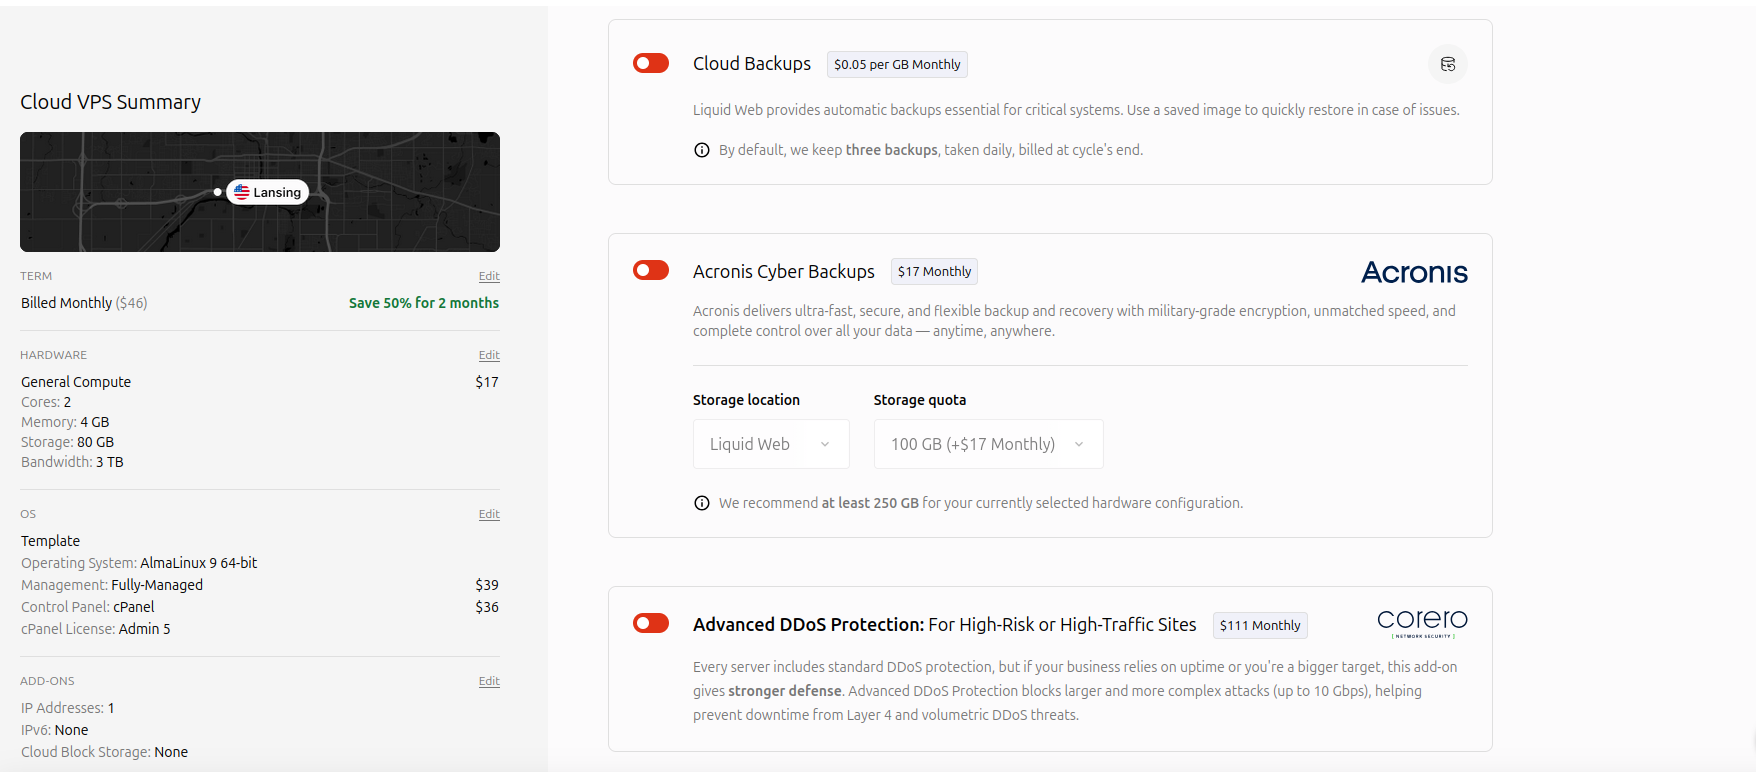Viewport: 1756px width, 772px height.
Task: Click the 'Cloud Backups' title
Action: coord(752,63)
